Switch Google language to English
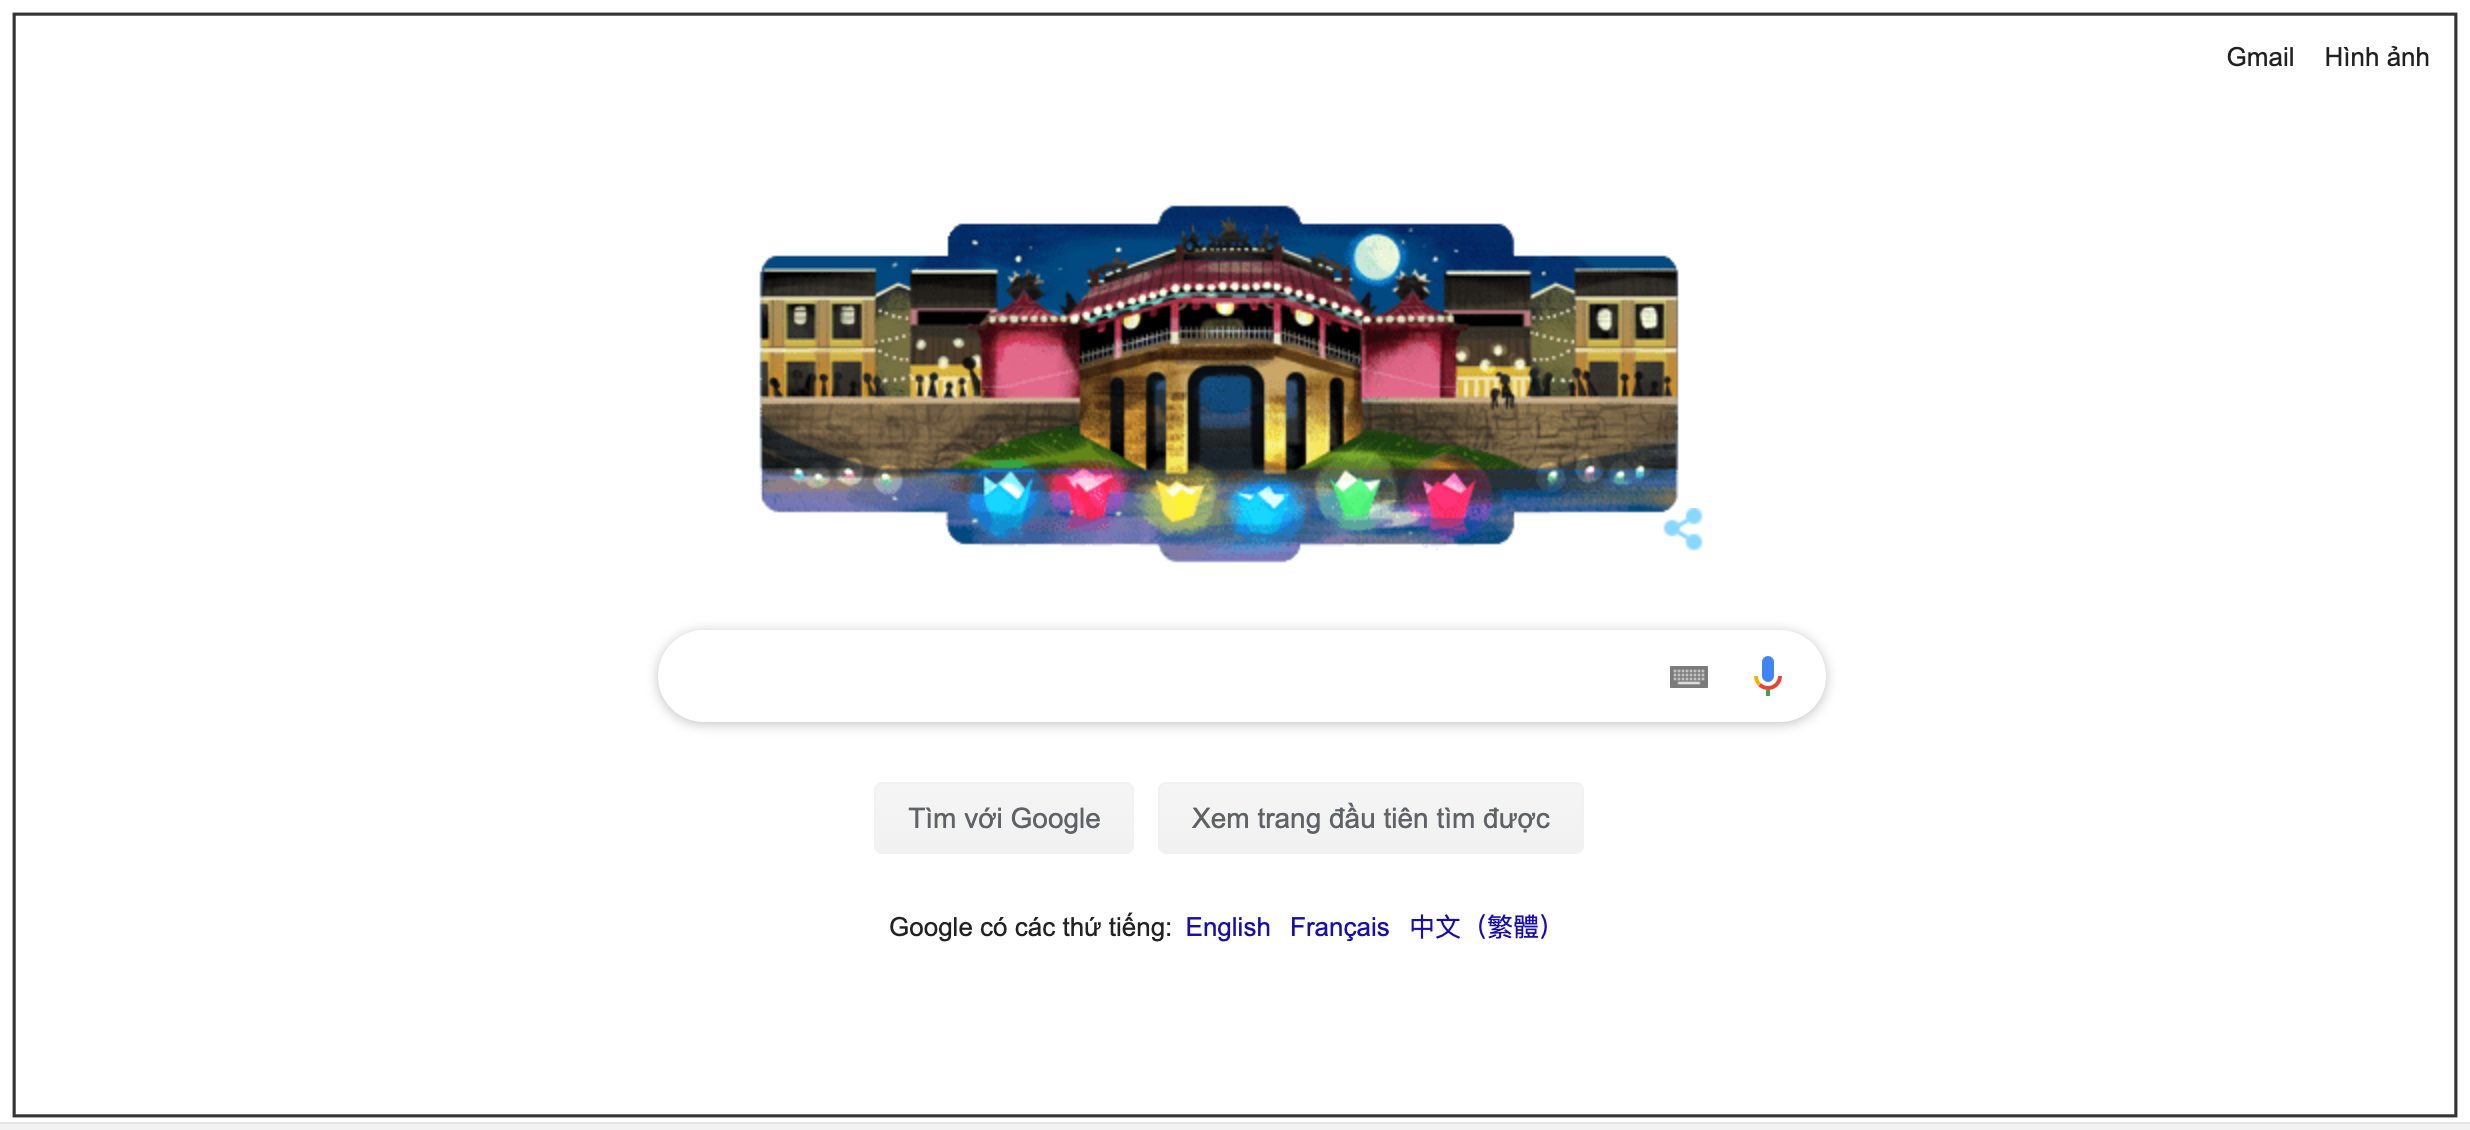 click(1227, 927)
